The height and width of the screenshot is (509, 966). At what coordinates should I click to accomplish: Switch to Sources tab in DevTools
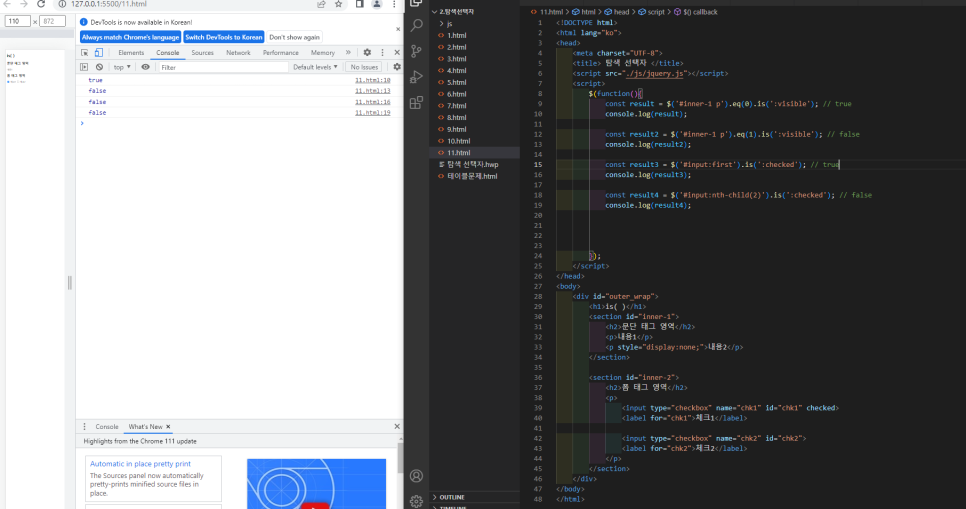(202, 53)
